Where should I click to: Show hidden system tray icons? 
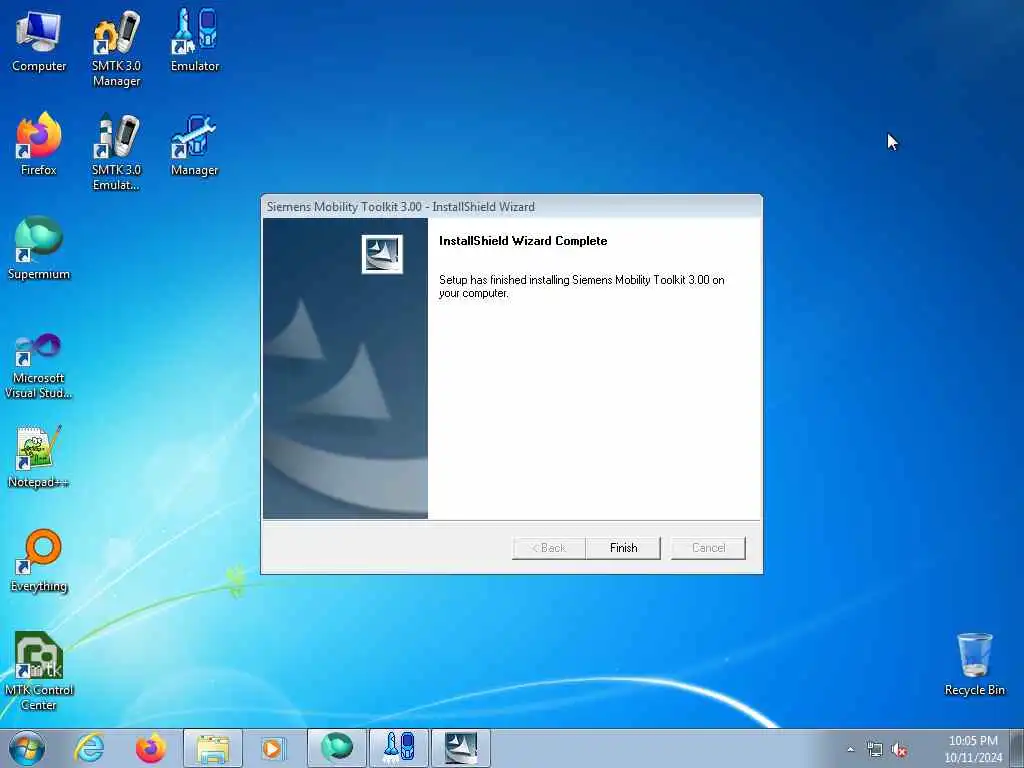(850, 750)
